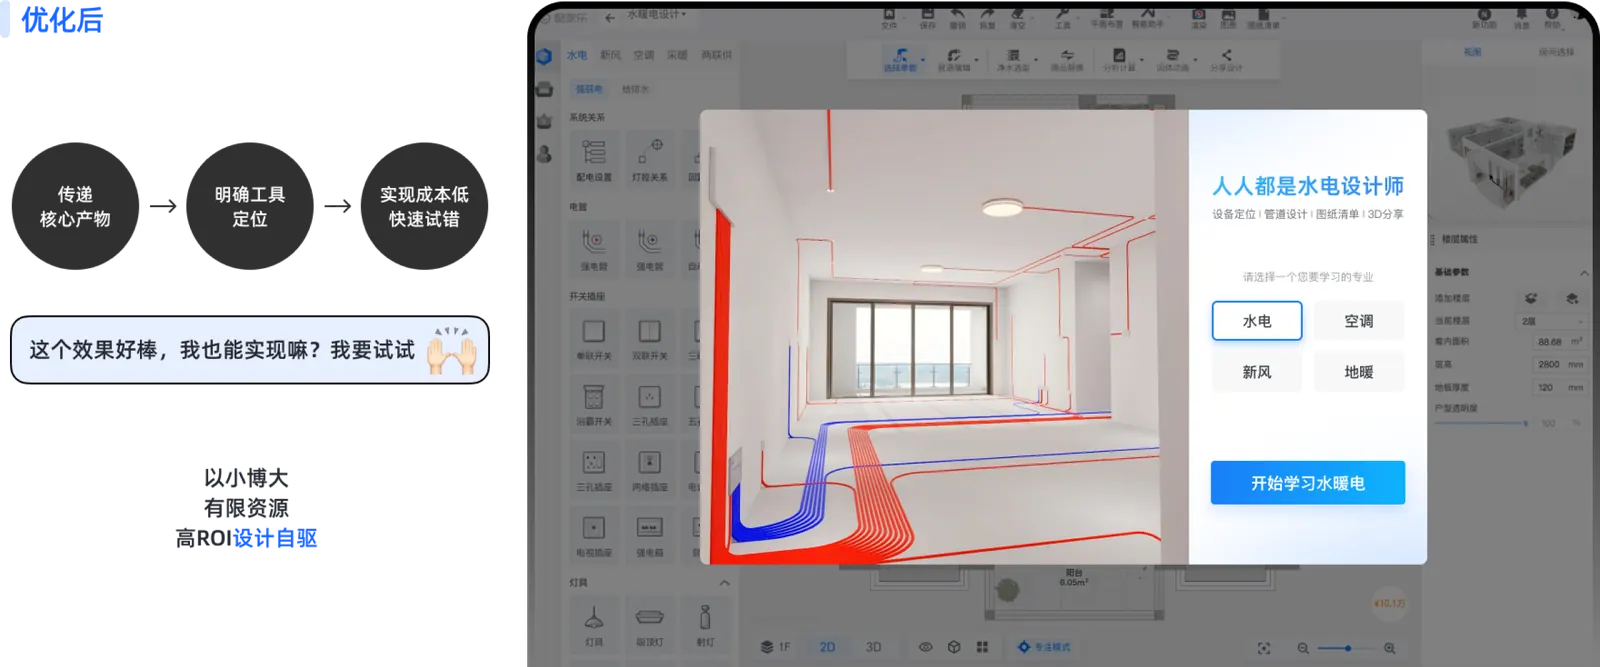Open the 水暖电设计 dropdown in header
Screen dimensions: 1600x667
(656, 15)
